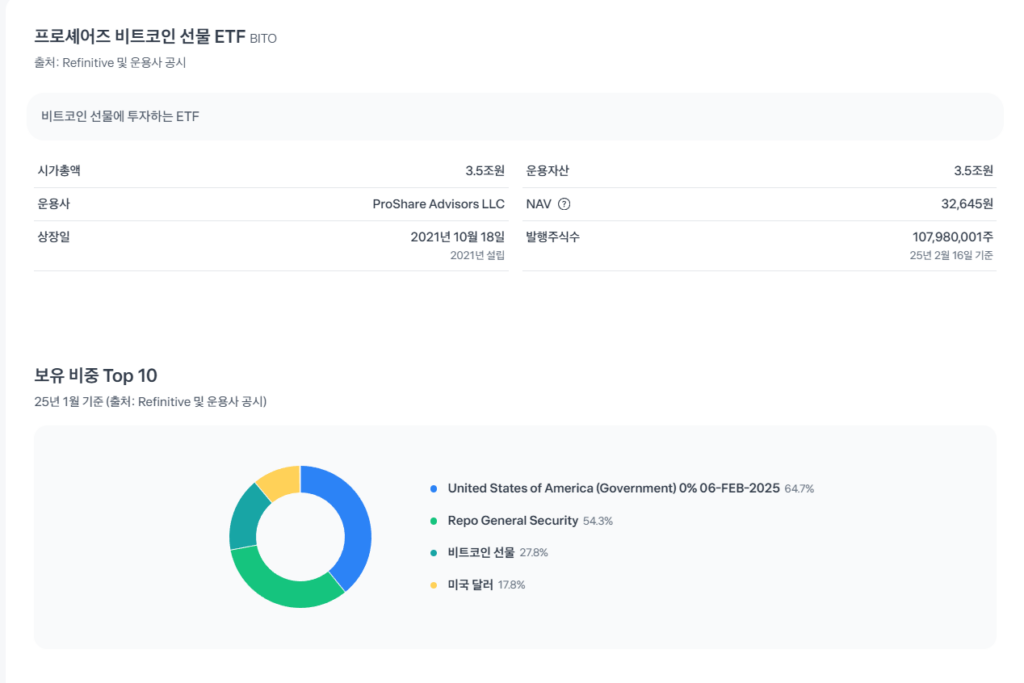Image resolution: width=1024 pixels, height=683 pixels.
Task: Click the source line 출처: Refinitive 및 운용사 공시 under title
Action: pos(110,63)
